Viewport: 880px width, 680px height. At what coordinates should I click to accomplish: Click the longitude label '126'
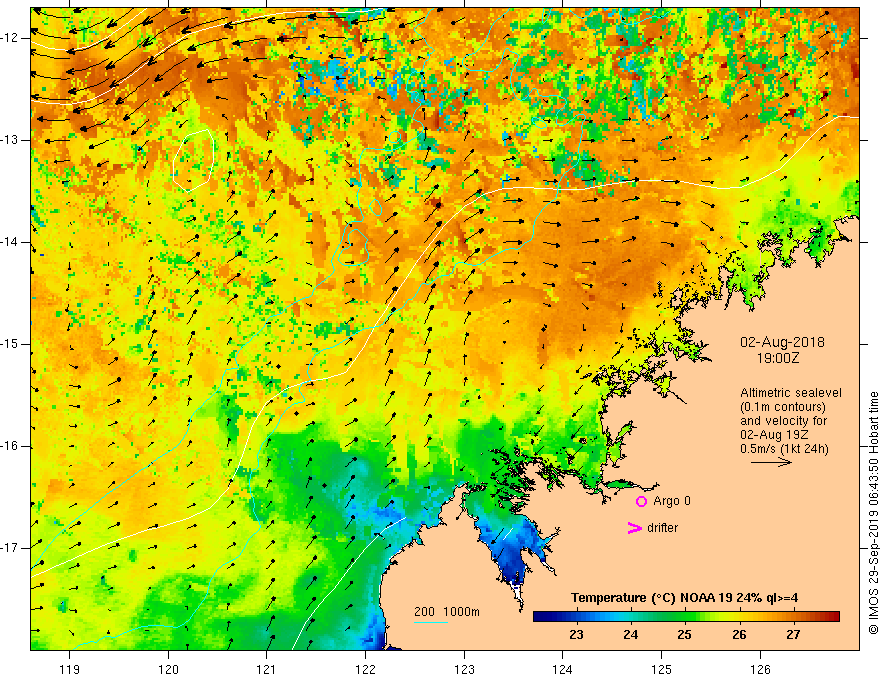point(760,669)
